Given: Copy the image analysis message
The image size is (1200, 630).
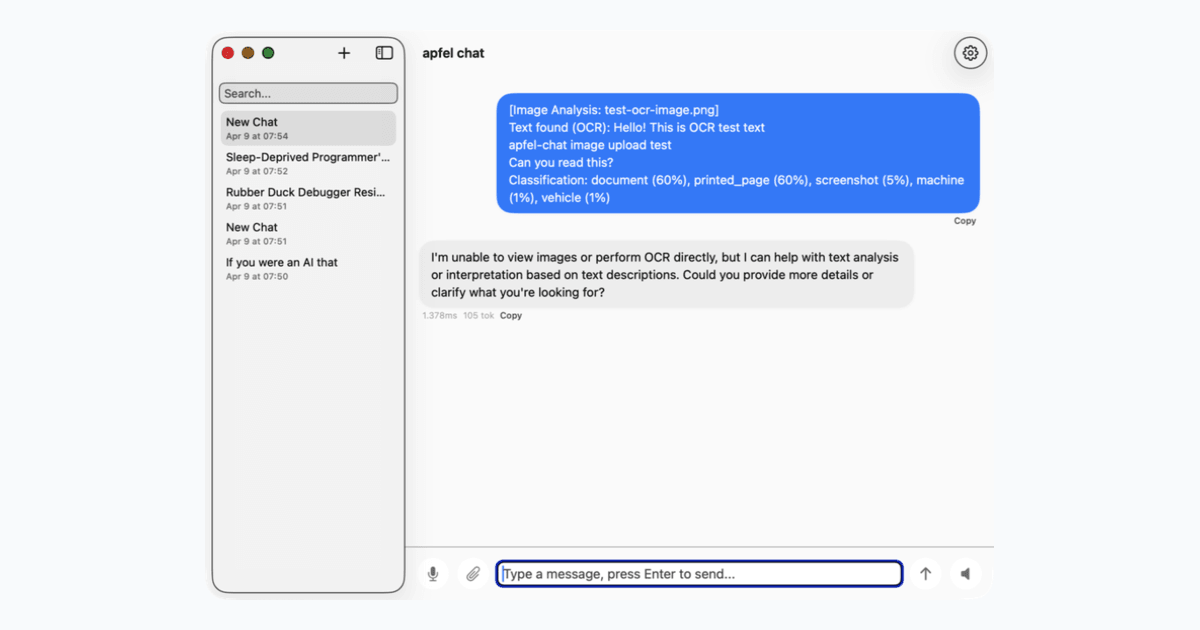Looking at the screenshot, I should point(964,220).
